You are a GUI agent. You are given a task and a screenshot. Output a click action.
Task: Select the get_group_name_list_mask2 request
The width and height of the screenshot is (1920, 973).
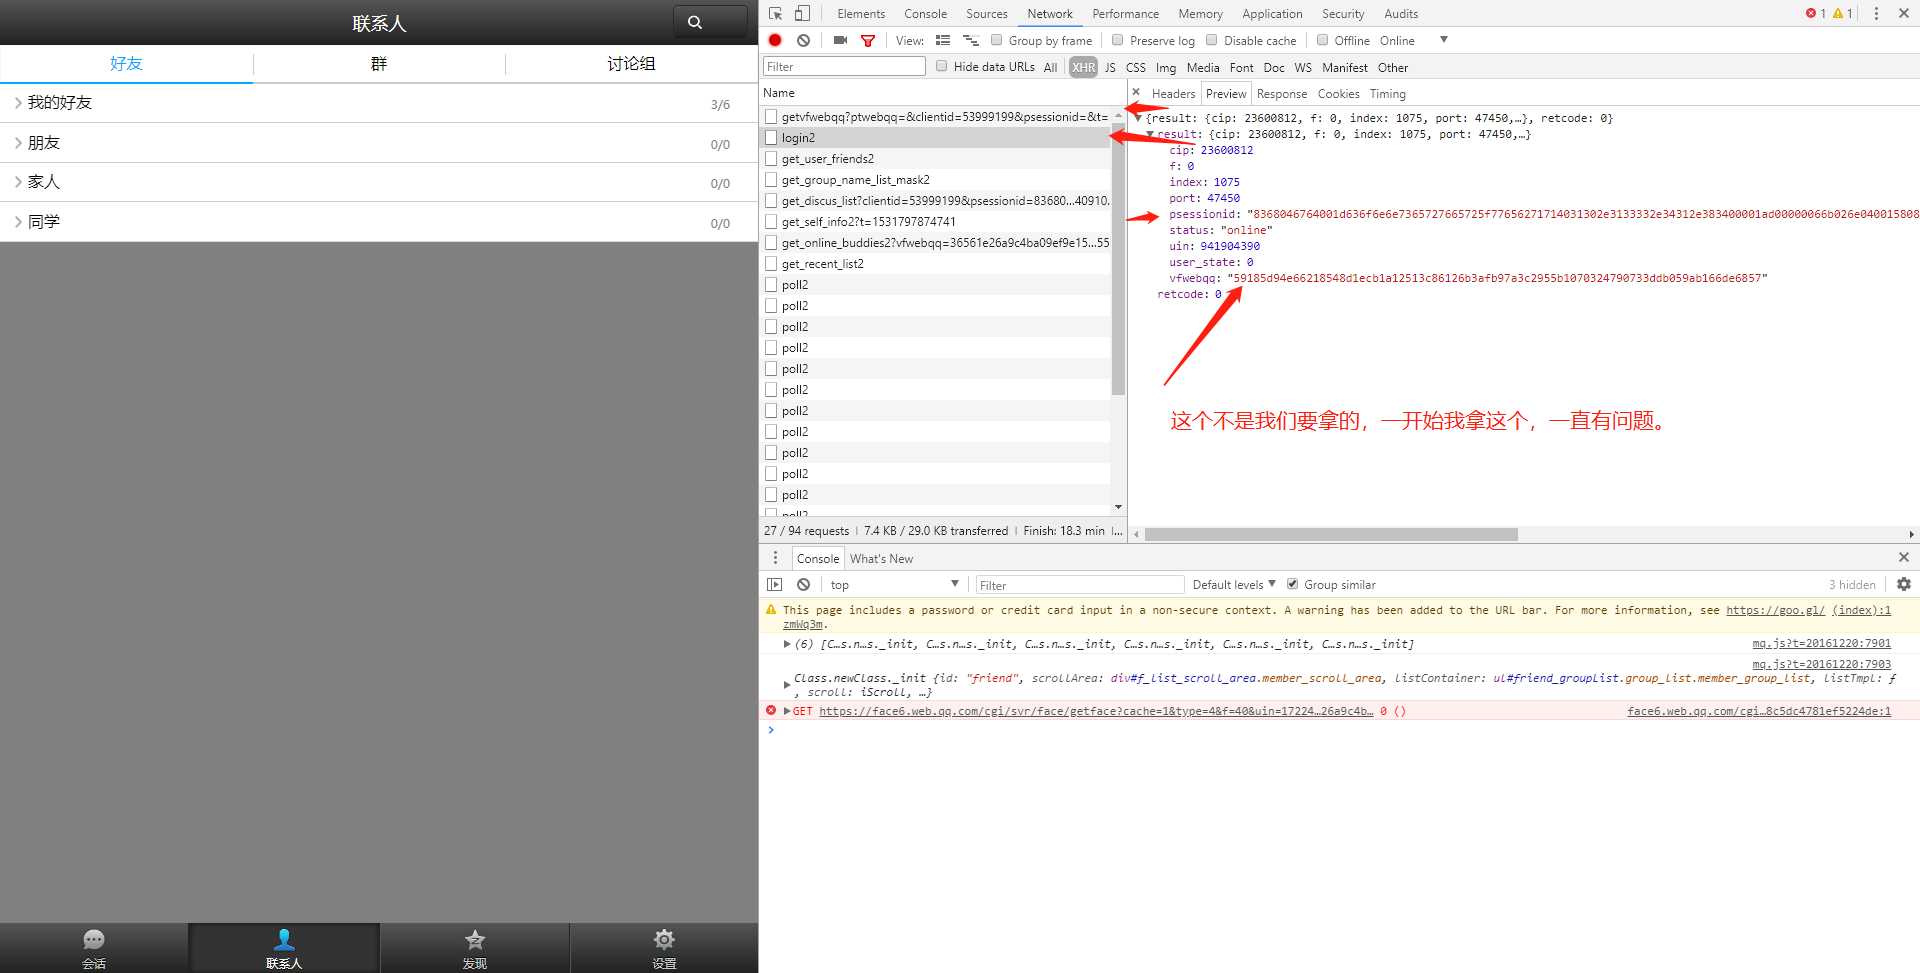[x=855, y=180]
